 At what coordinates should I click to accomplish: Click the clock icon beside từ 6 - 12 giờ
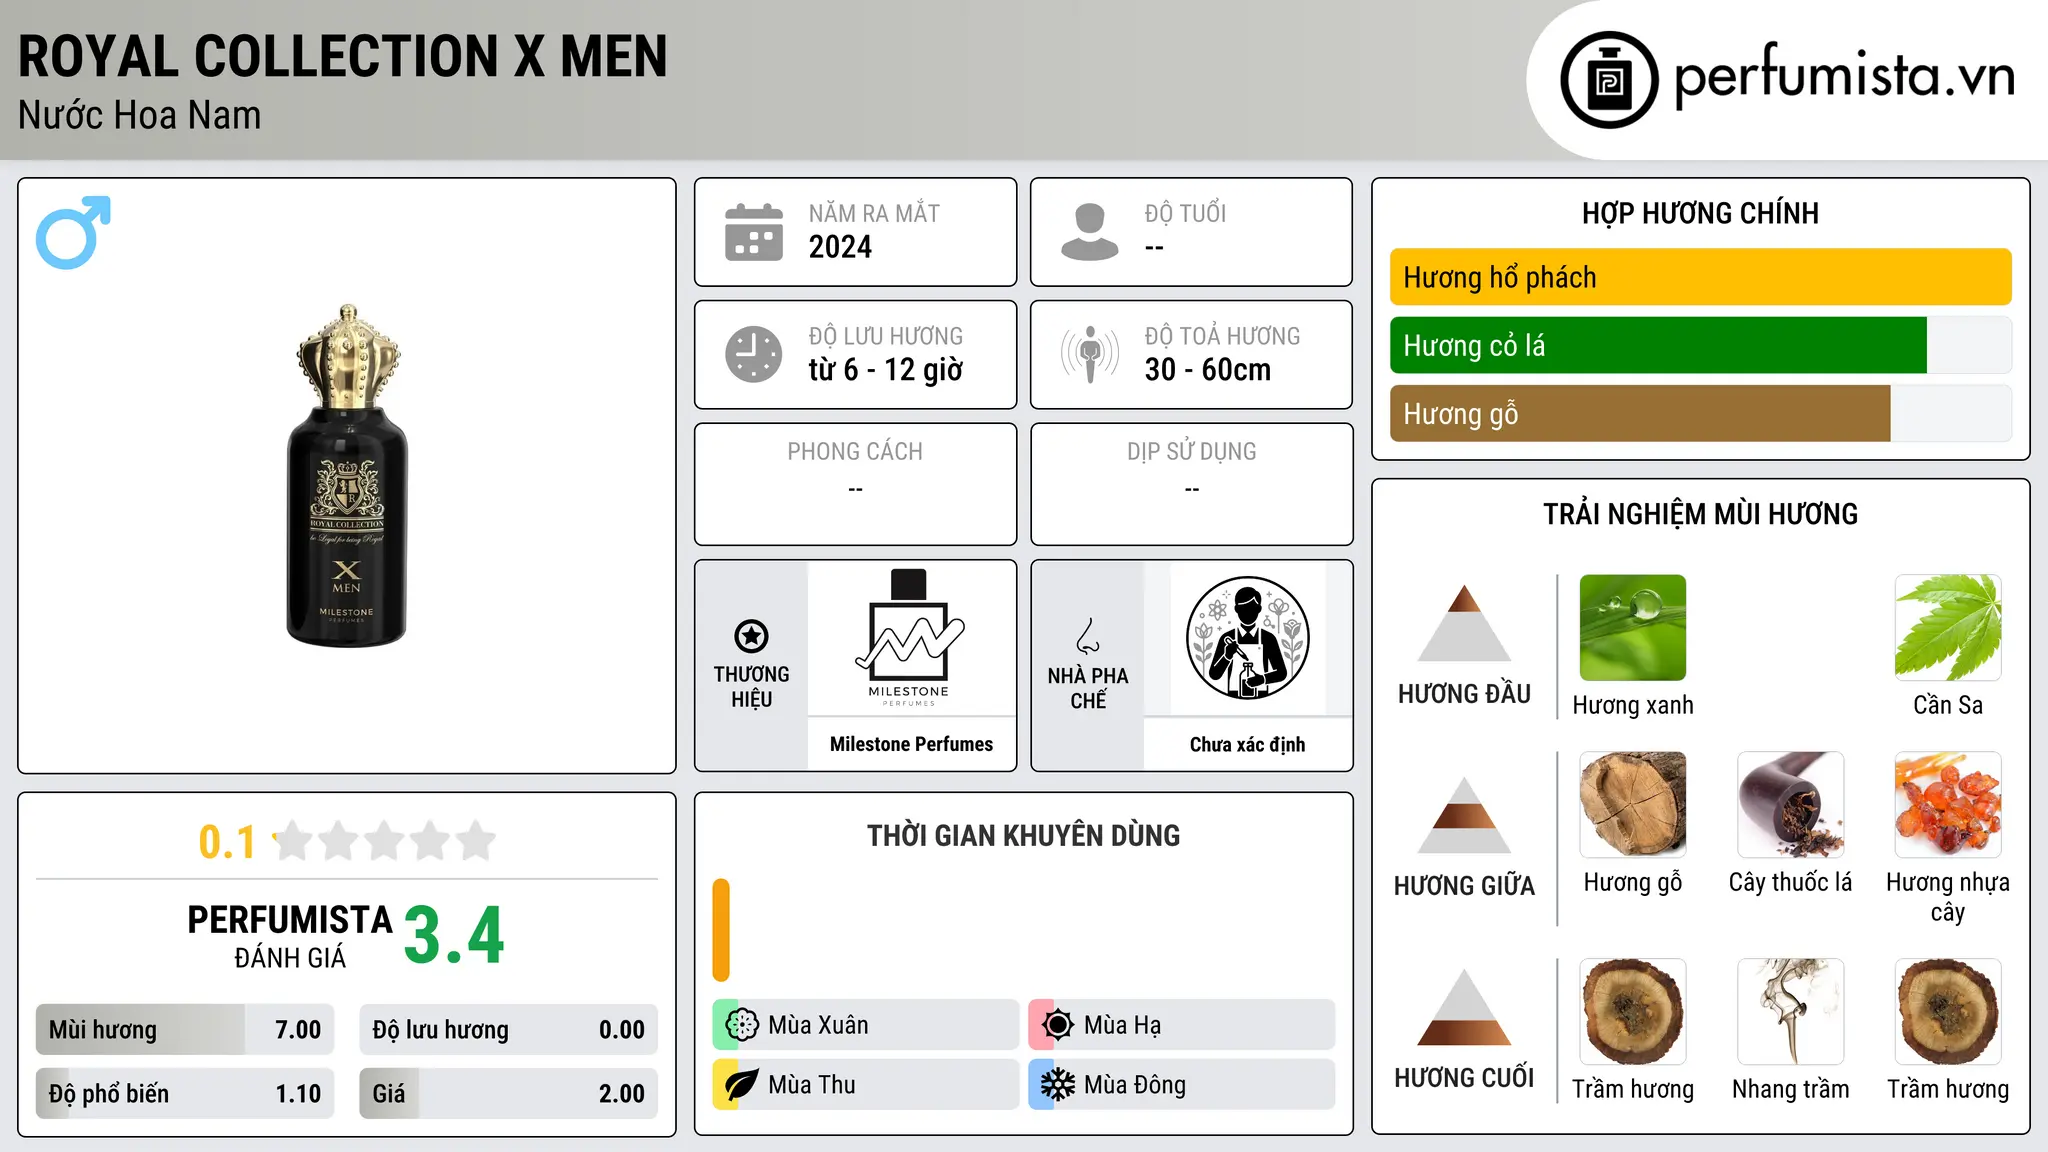(753, 354)
